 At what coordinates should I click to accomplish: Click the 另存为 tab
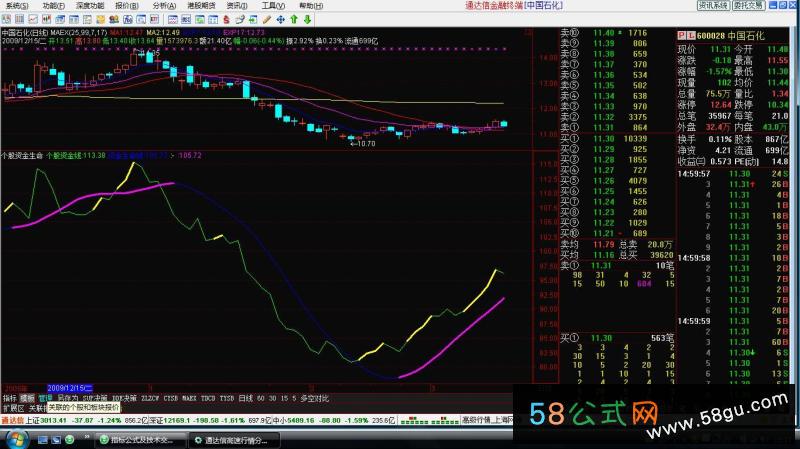(x=67, y=398)
